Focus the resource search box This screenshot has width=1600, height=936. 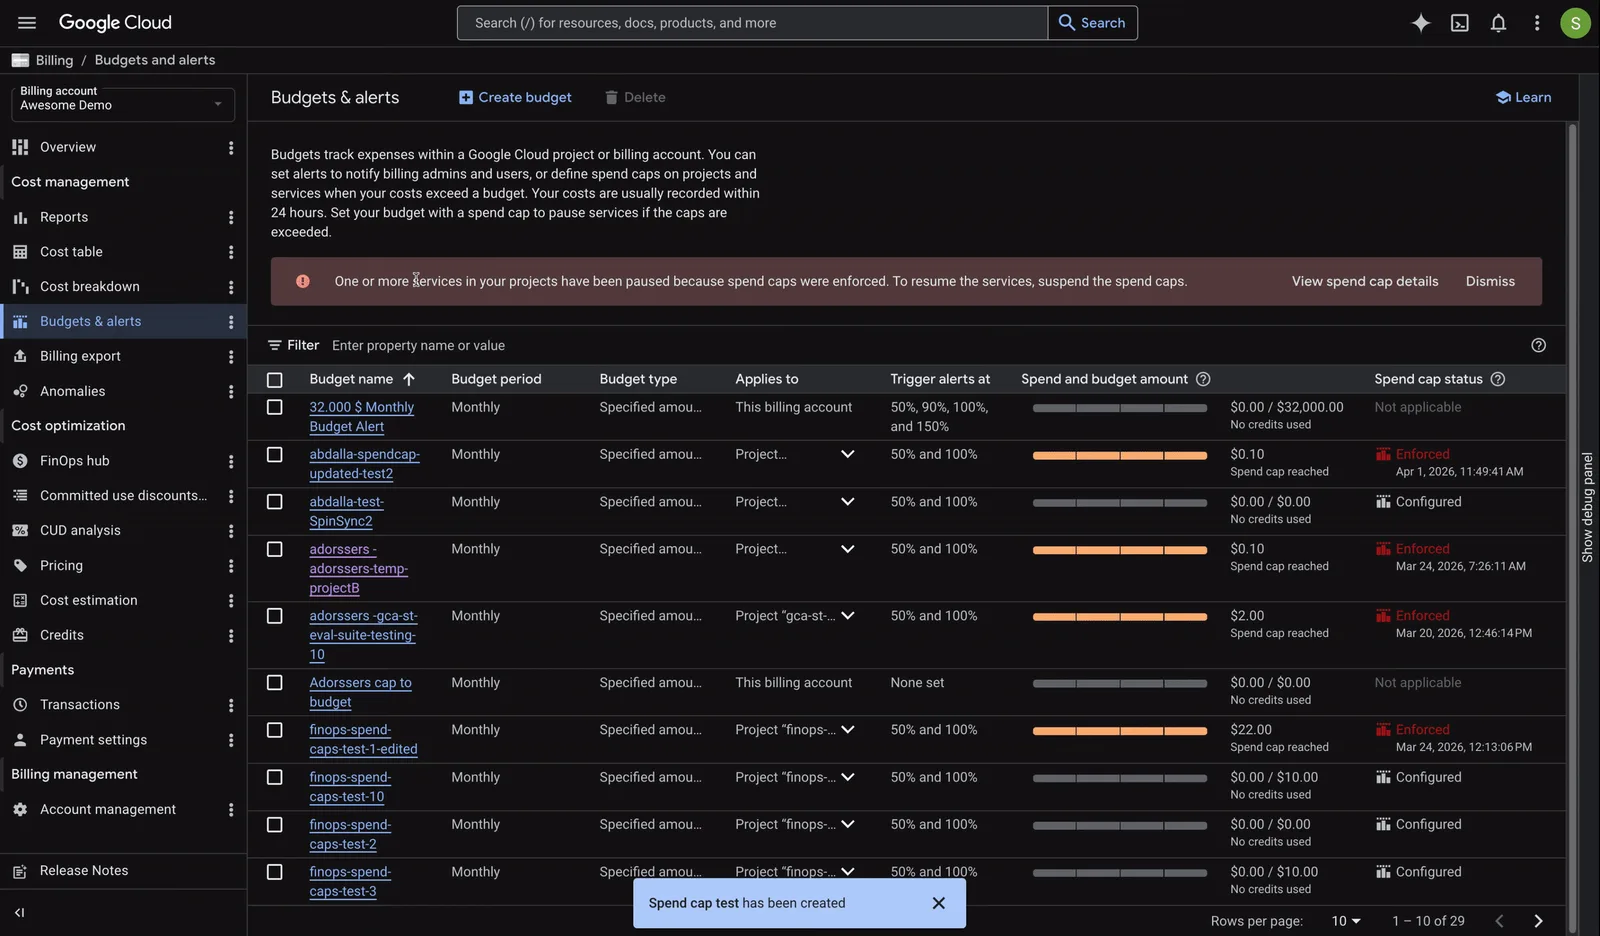[752, 23]
